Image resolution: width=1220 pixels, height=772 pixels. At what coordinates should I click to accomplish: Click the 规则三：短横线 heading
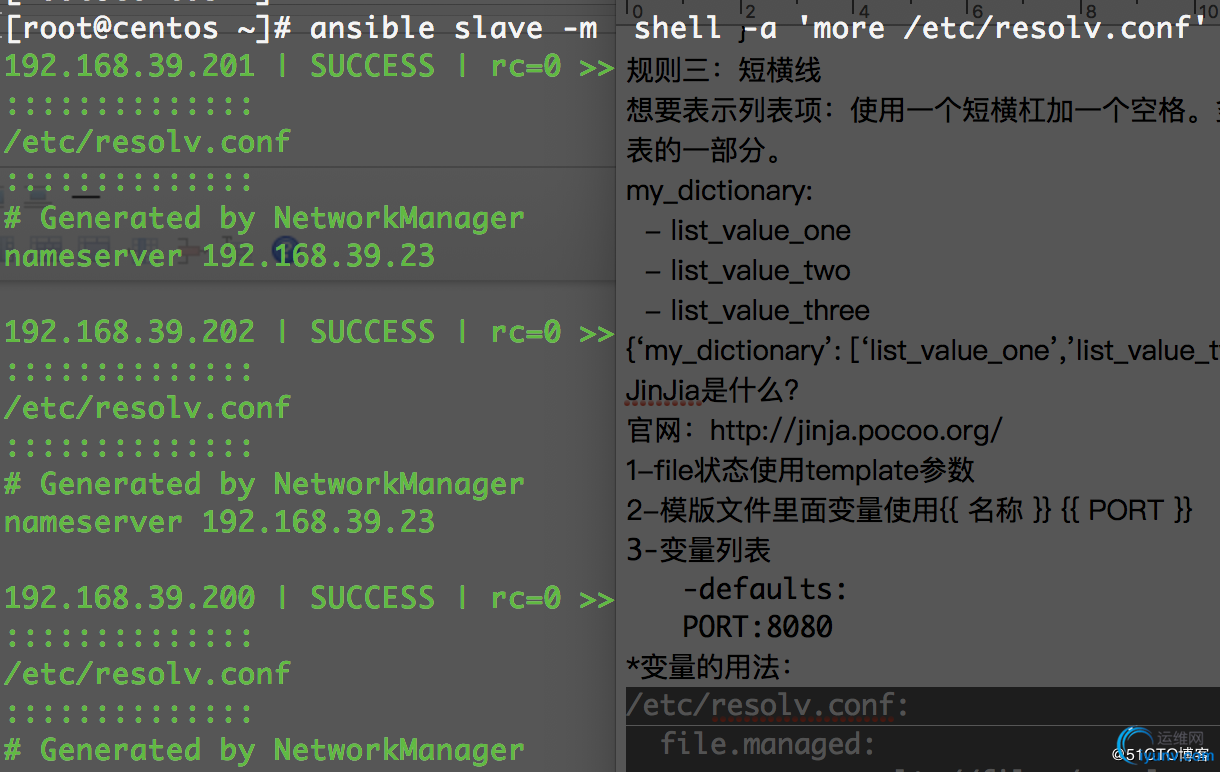pos(723,71)
